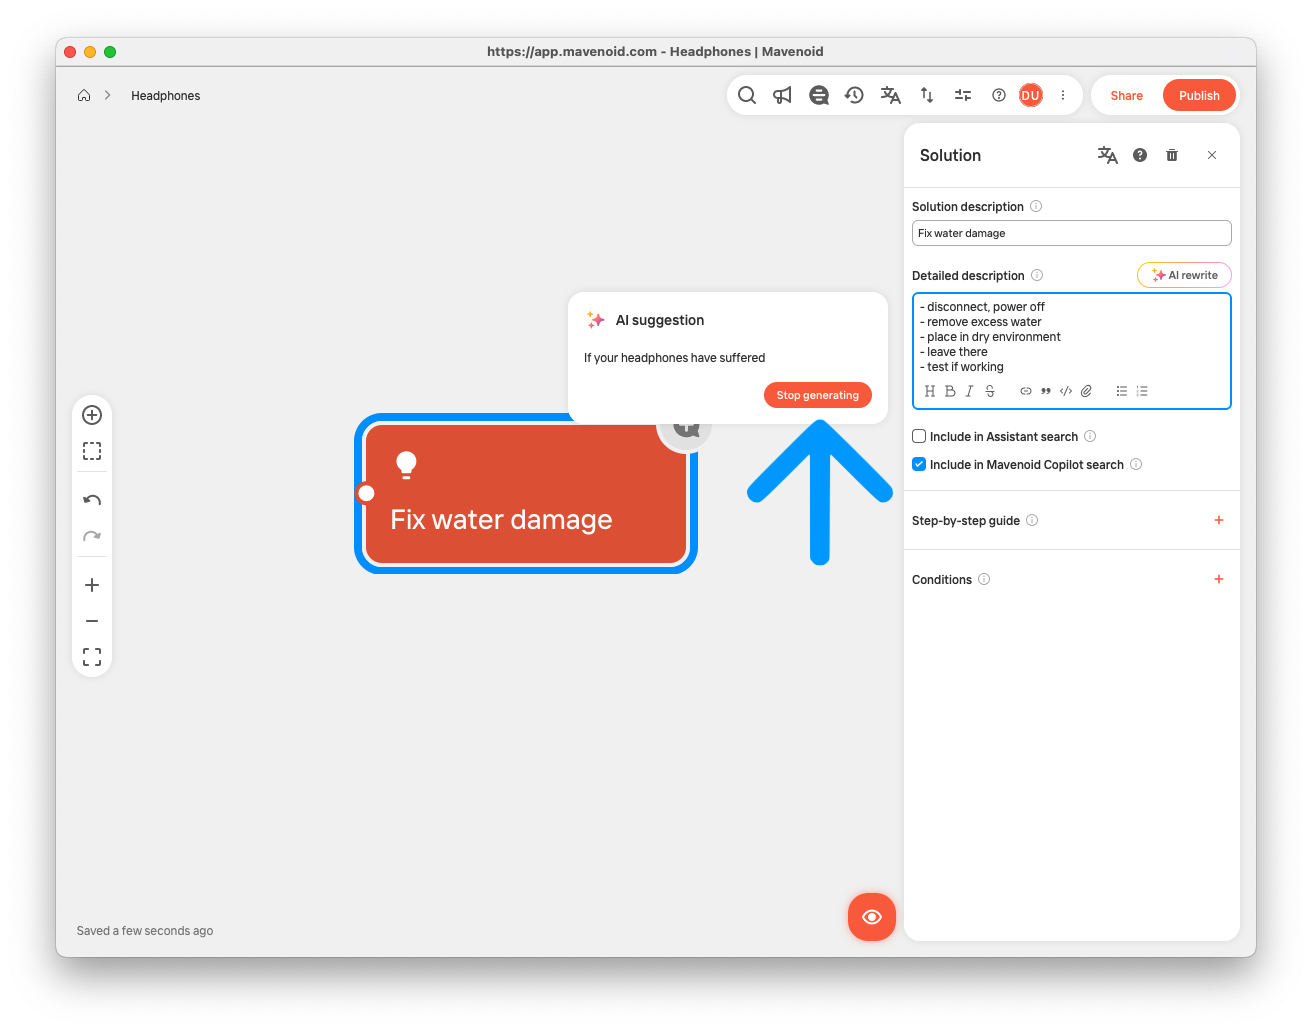Click the bold formatting icon
The width and height of the screenshot is (1312, 1031).
[x=950, y=391]
